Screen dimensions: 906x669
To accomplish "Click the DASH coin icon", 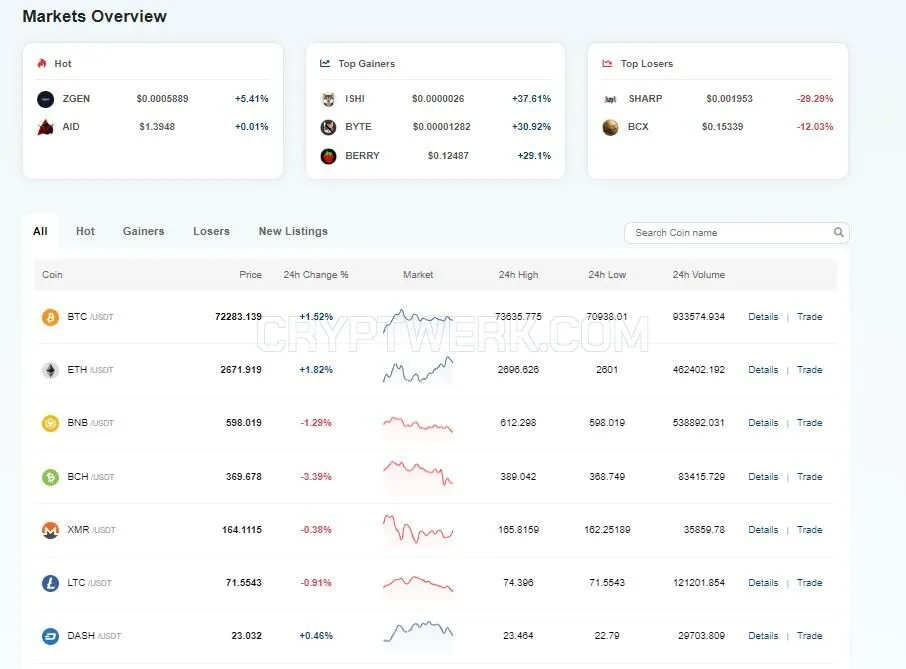I will [50, 636].
